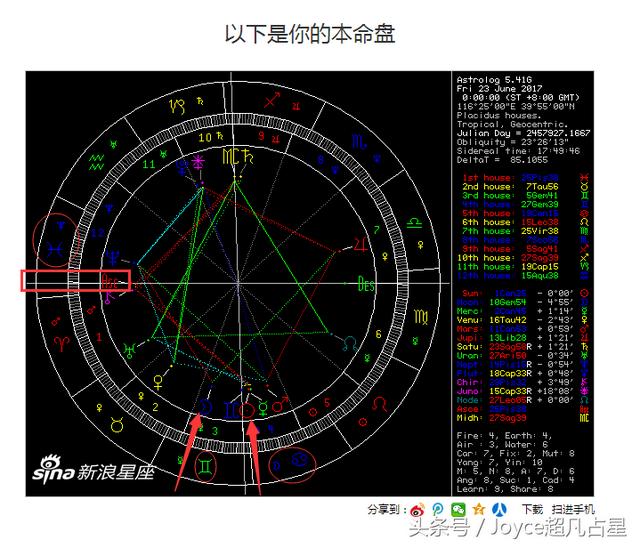The height and width of the screenshot is (548, 640).
Task: Share to Qzone with the star icon
Action: pos(478,509)
